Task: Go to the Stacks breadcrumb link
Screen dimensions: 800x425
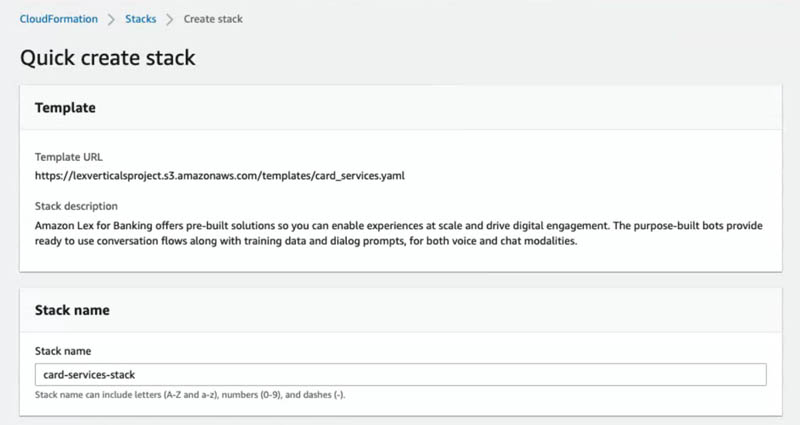Action: pyautogui.click(x=140, y=19)
